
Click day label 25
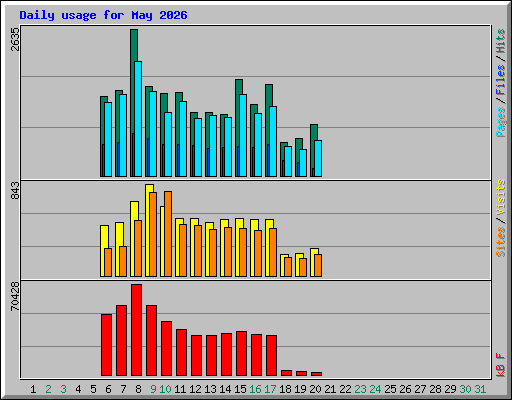390,389
